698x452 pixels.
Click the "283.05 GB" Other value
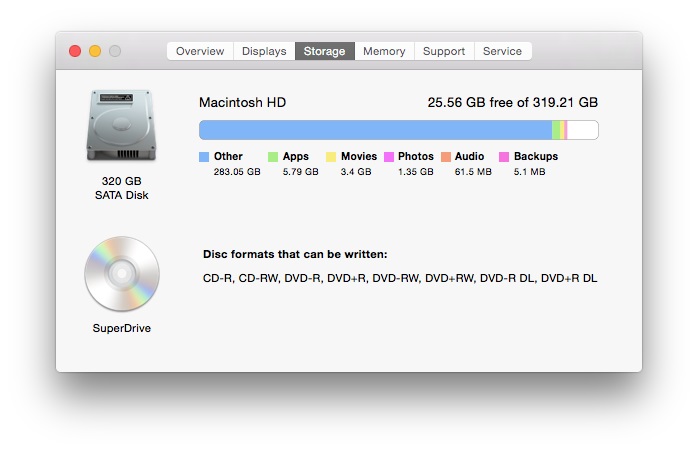[237, 172]
